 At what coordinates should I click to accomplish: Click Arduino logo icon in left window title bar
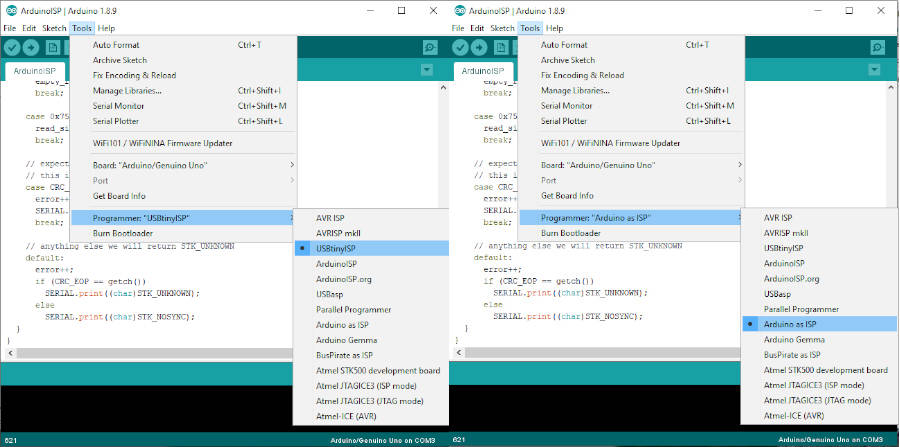tap(10, 10)
